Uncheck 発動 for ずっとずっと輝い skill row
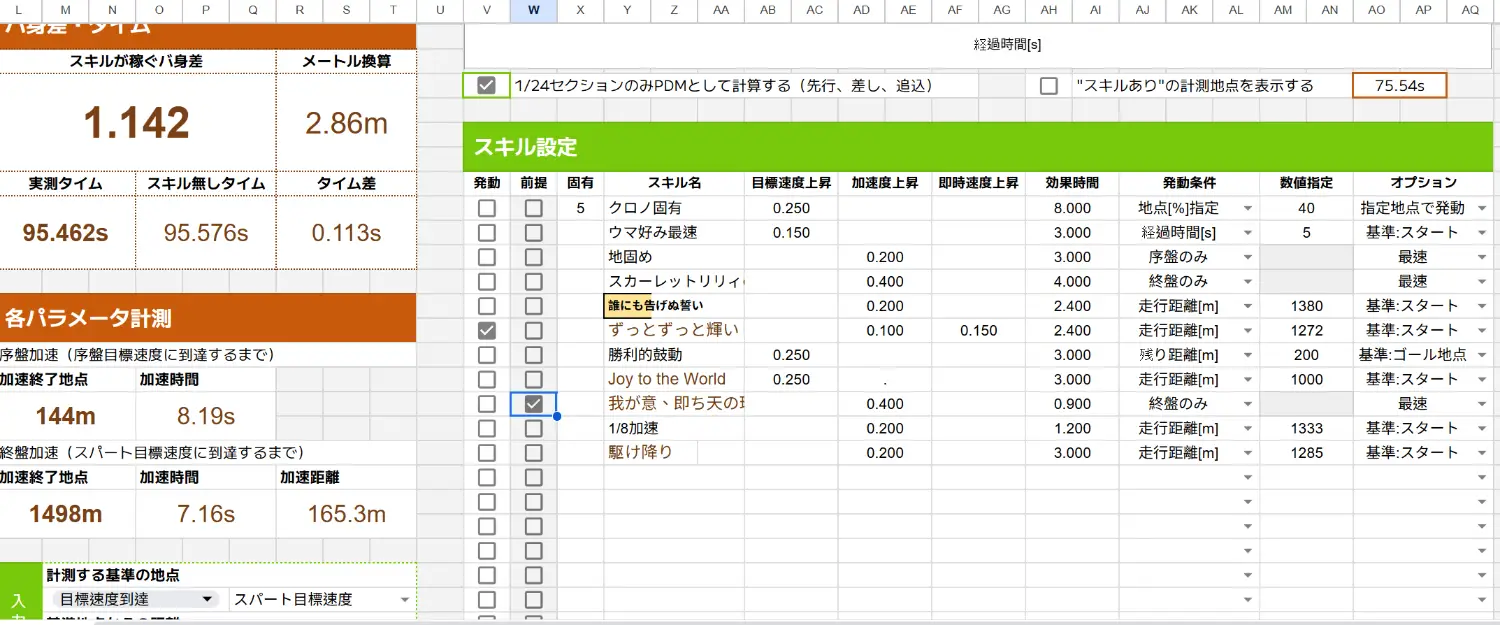The image size is (1500, 625). click(487, 330)
